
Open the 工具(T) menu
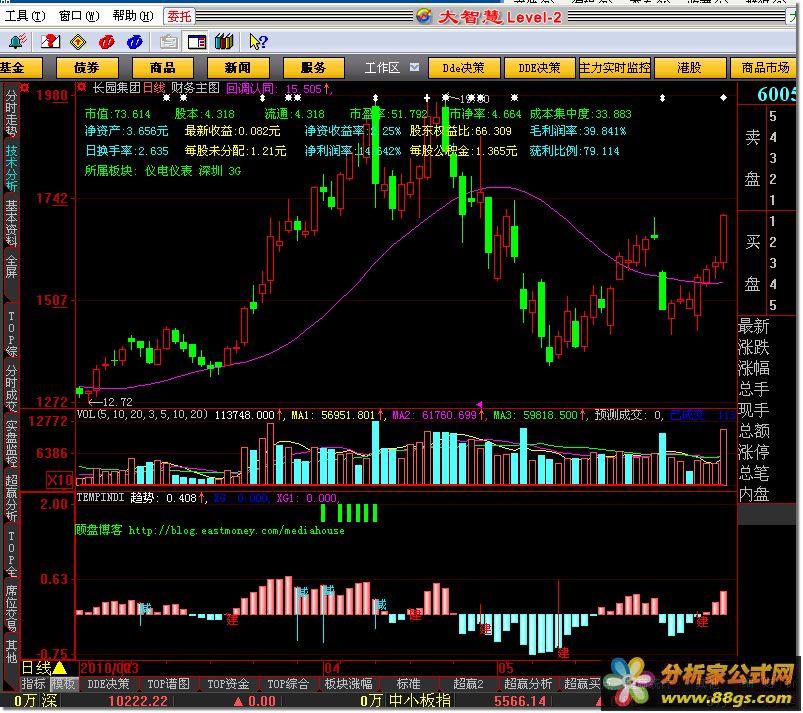pos(25,16)
